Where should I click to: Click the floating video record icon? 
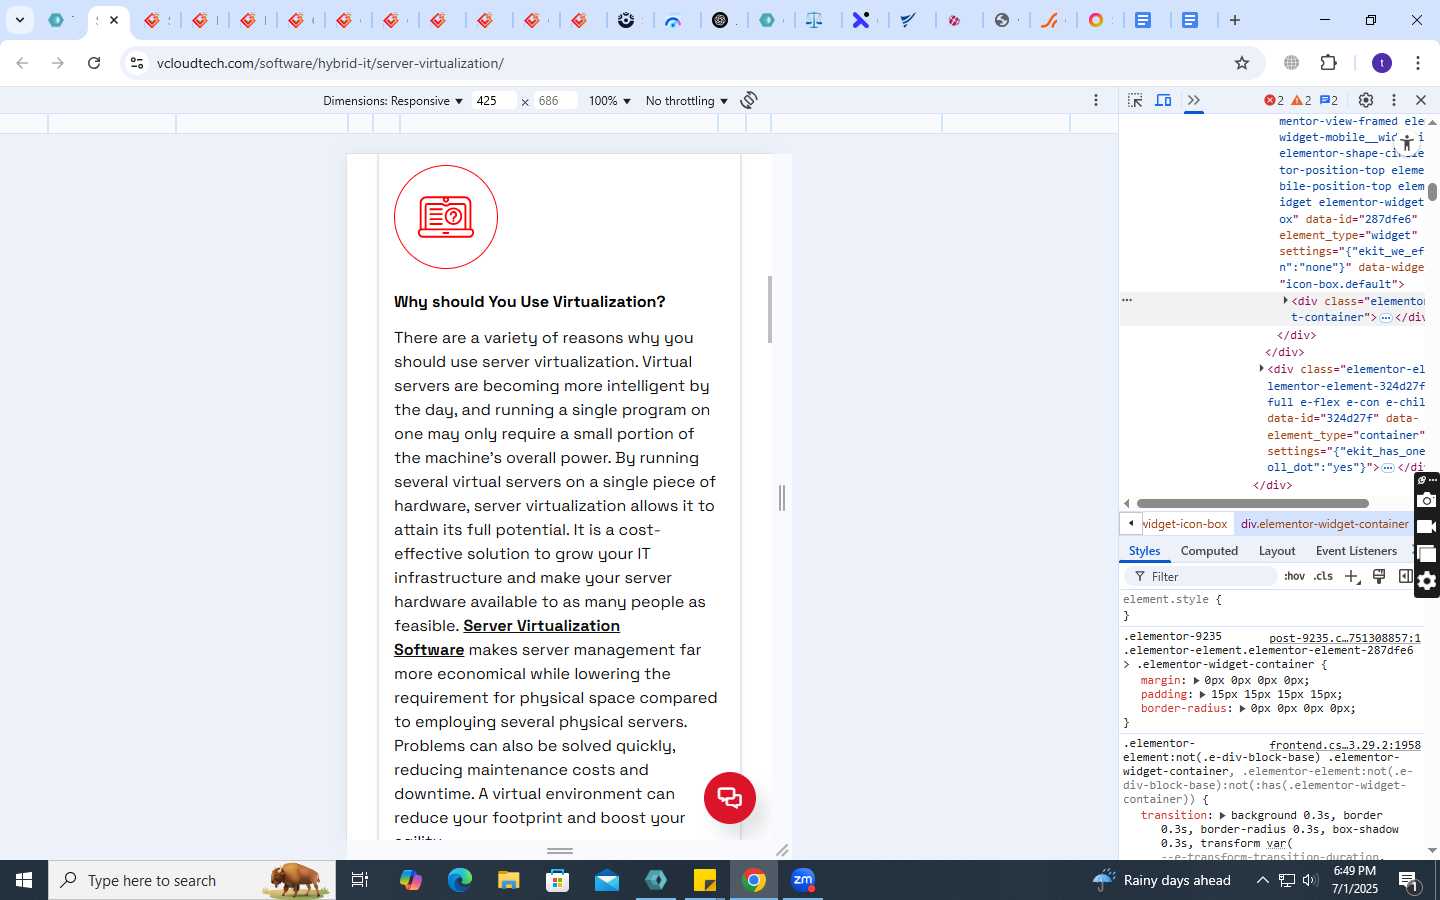(x=1427, y=527)
